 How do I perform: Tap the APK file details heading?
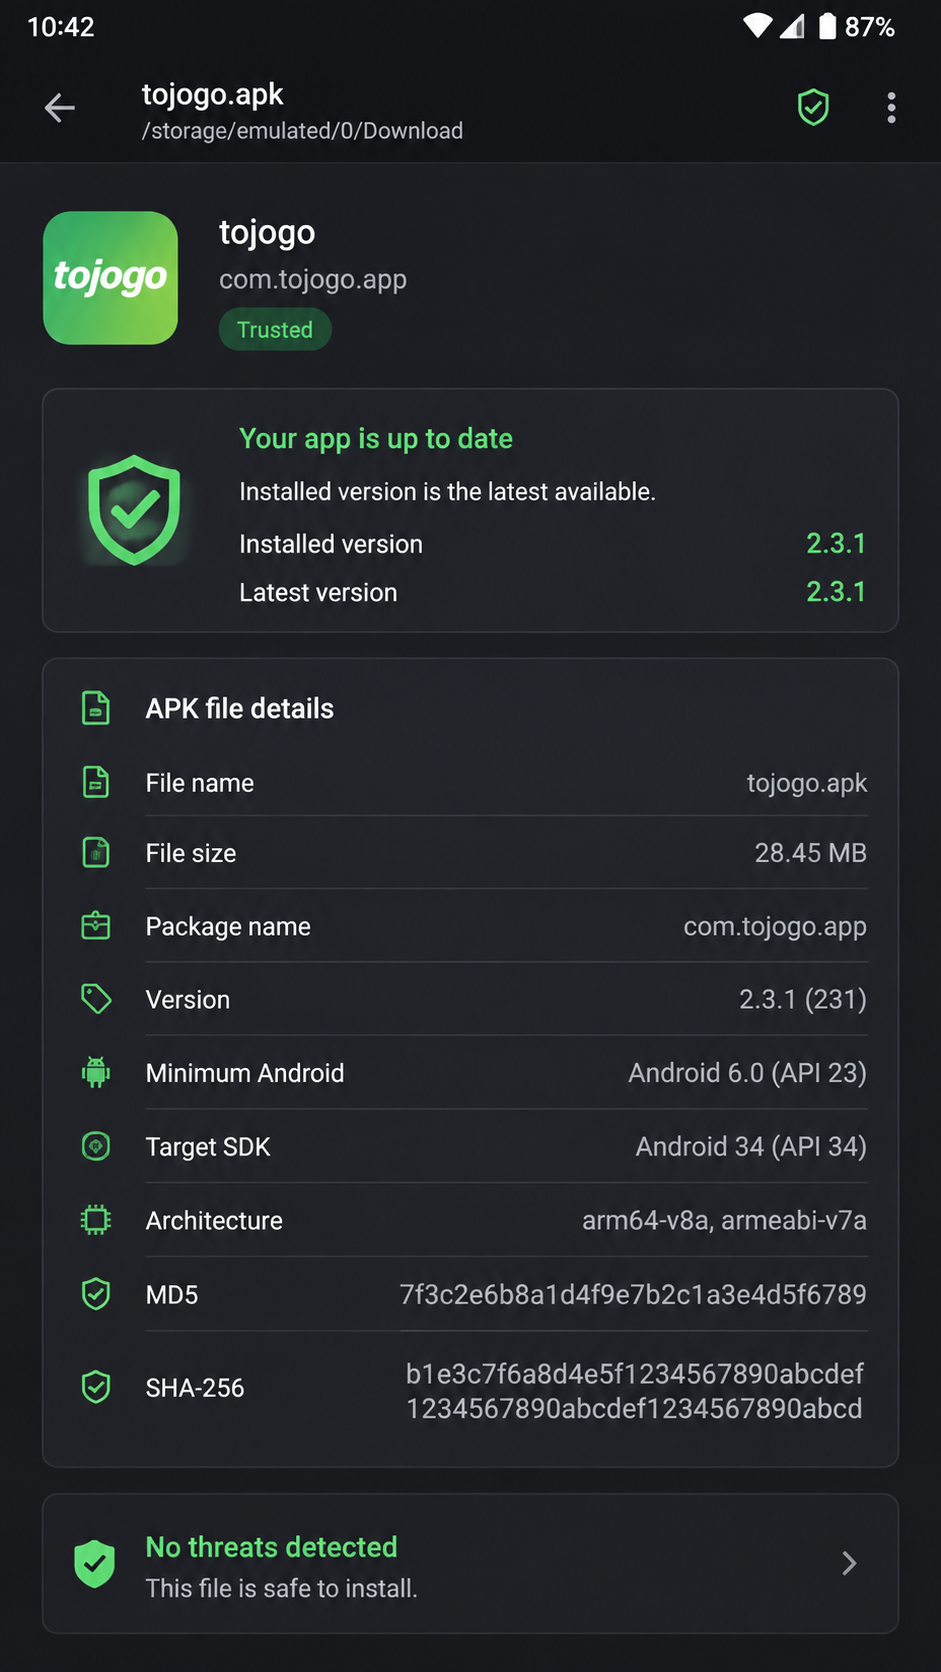pos(240,708)
